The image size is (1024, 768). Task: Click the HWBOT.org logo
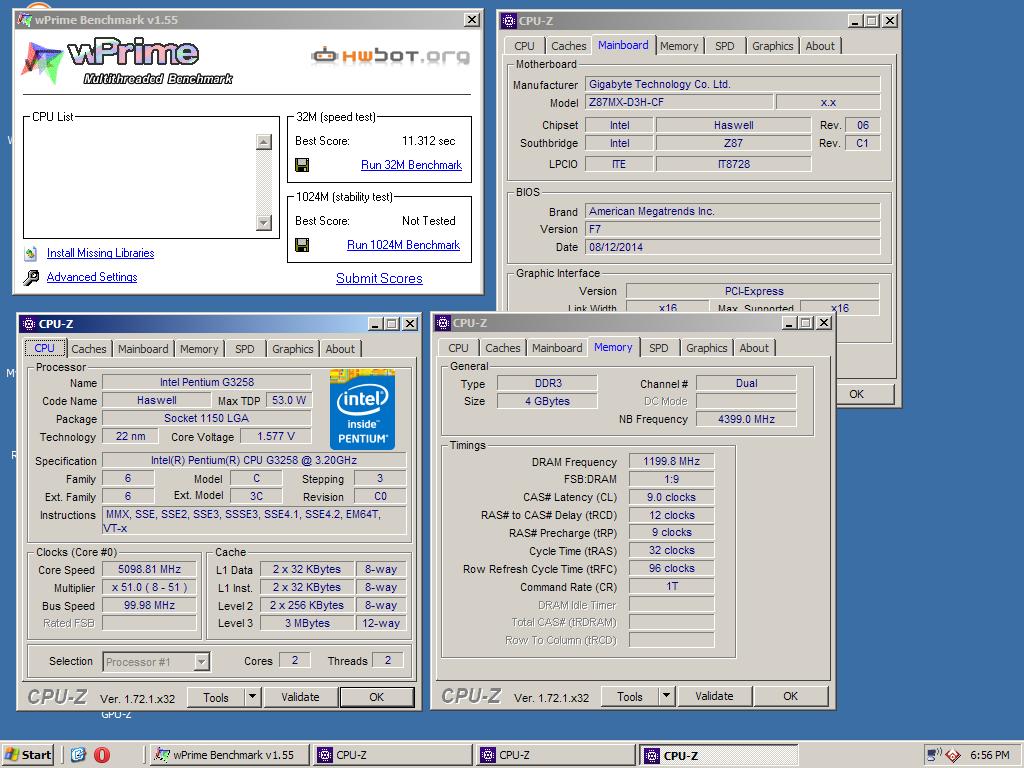tap(391, 56)
